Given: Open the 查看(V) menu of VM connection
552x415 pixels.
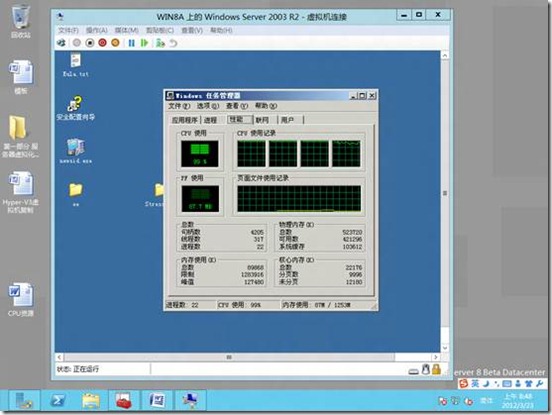Looking at the screenshot, I should click(192, 30).
